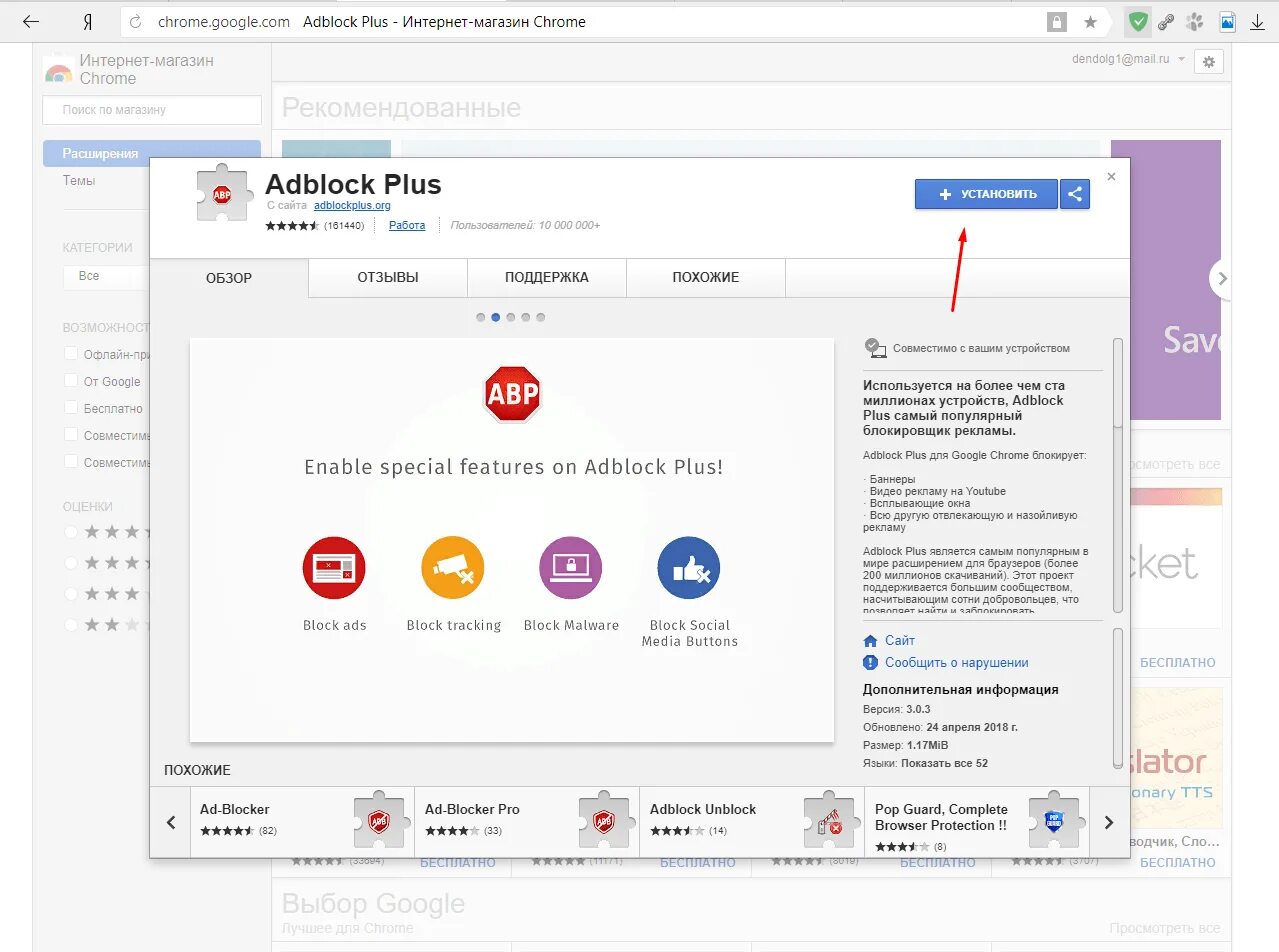Open the Ad-Blocker similar extension title
1279x952 pixels.
[235, 809]
